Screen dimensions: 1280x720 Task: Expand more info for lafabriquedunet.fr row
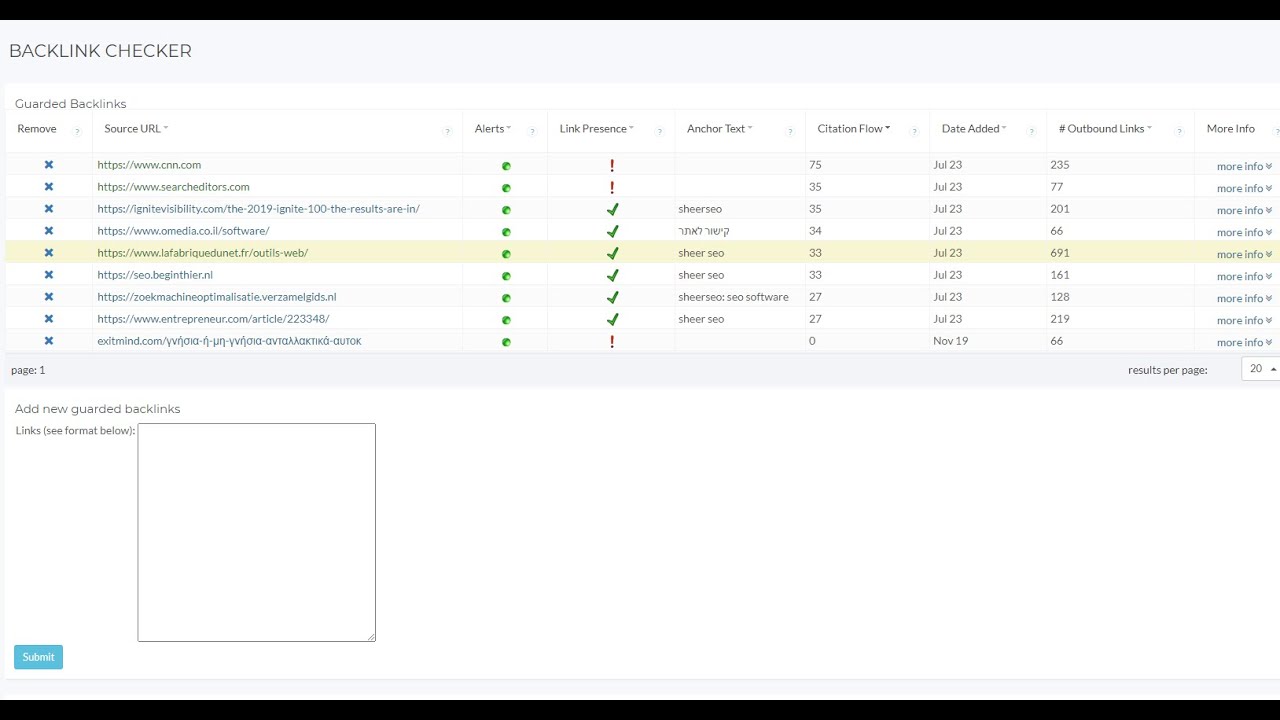[1244, 255]
